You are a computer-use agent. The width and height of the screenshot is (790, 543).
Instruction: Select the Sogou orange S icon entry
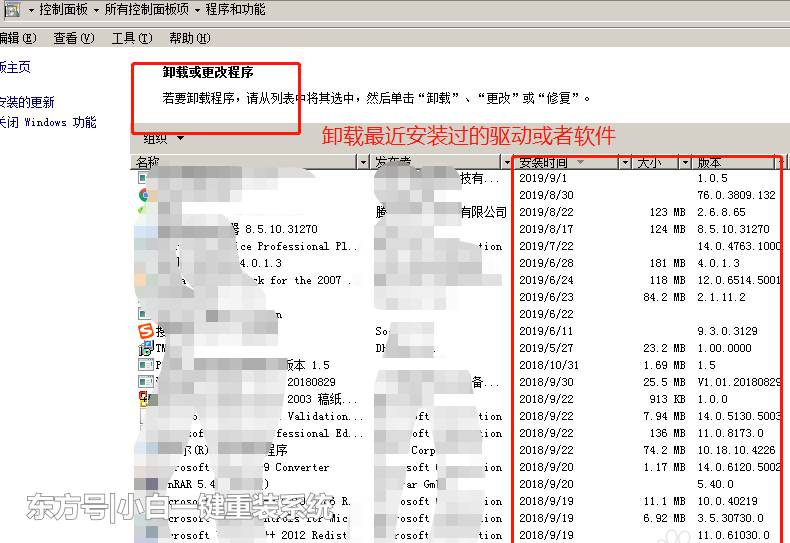point(145,331)
